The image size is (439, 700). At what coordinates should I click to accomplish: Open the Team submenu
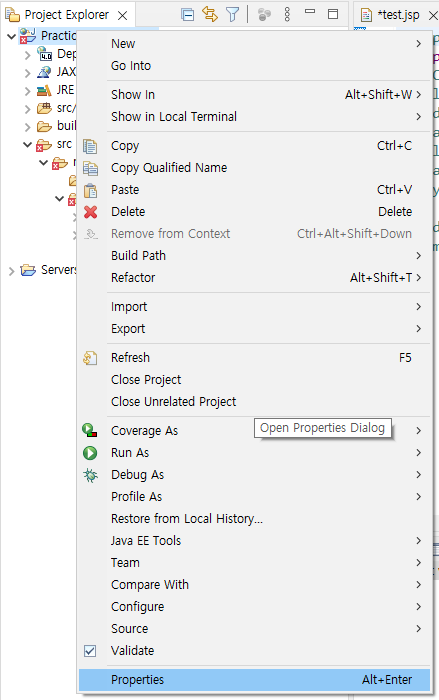click(255, 562)
